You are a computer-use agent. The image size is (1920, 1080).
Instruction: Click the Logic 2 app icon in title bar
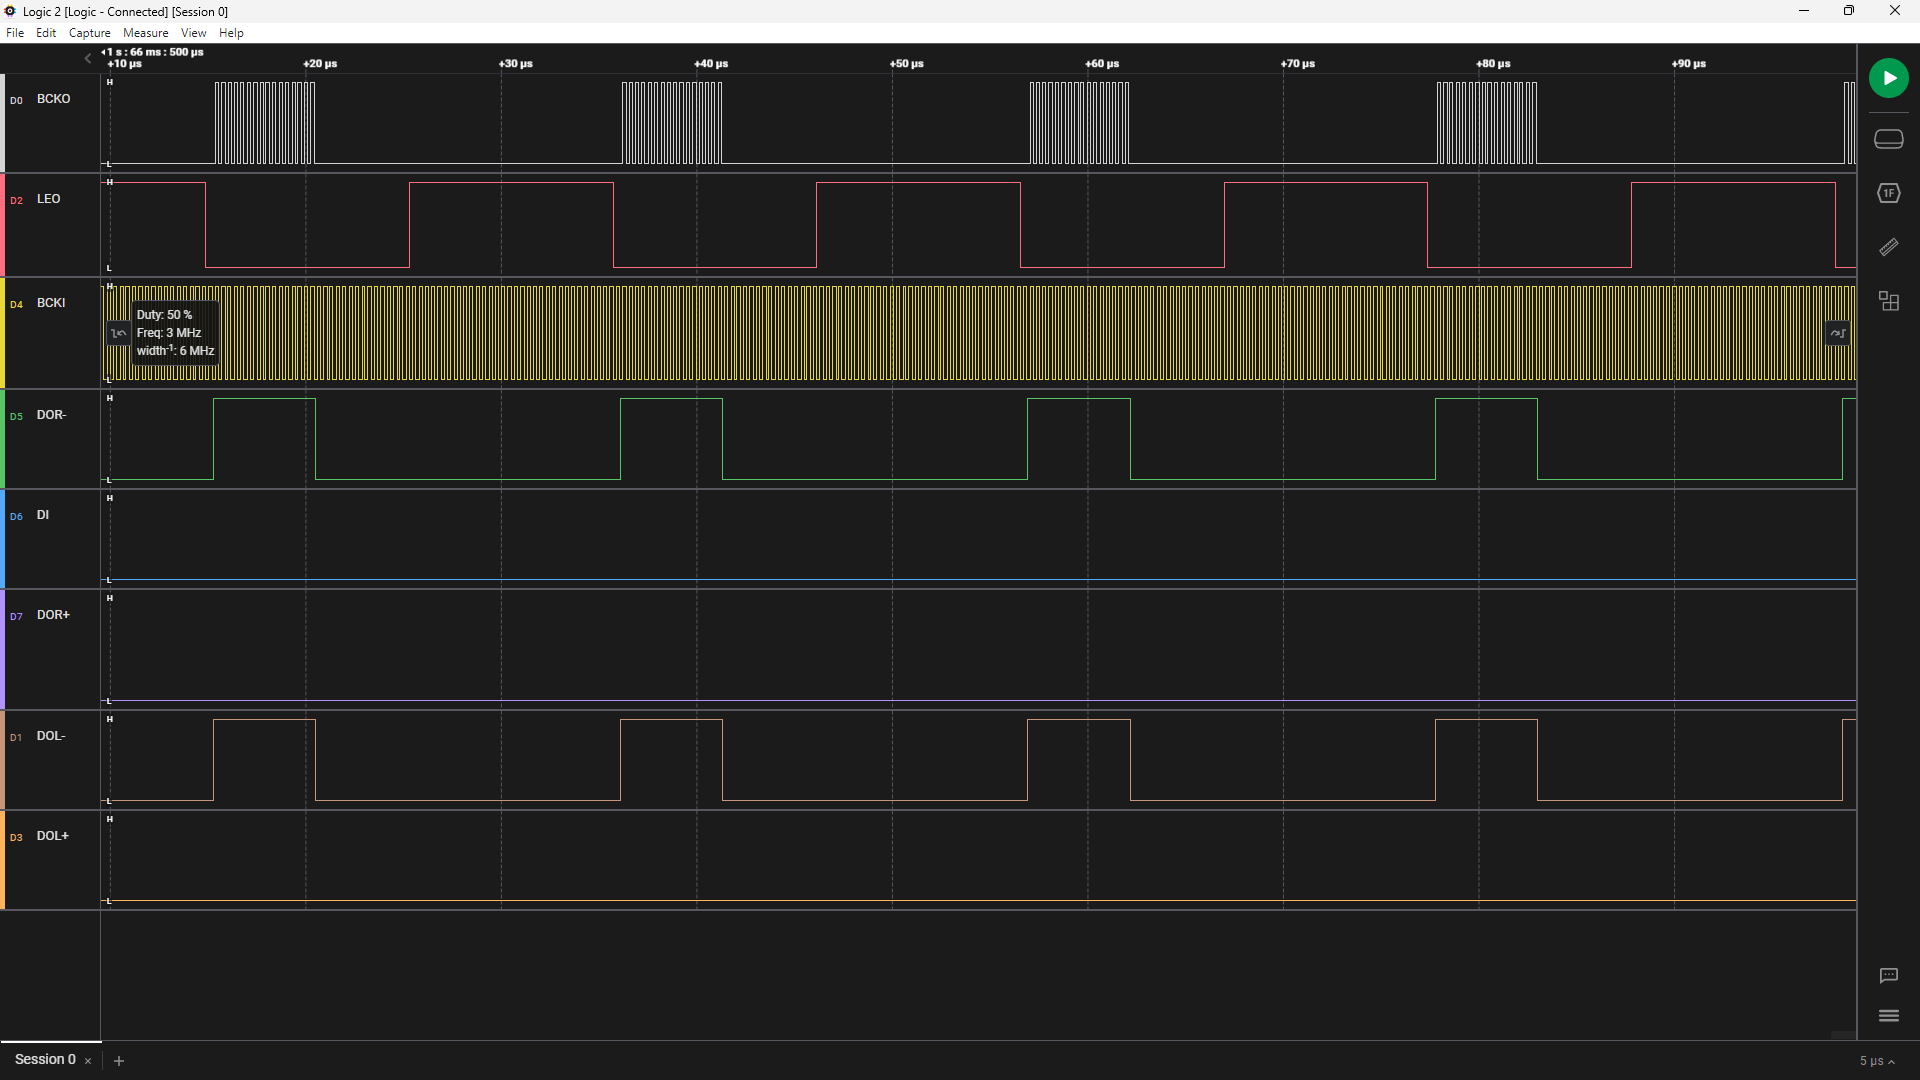point(10,11)
